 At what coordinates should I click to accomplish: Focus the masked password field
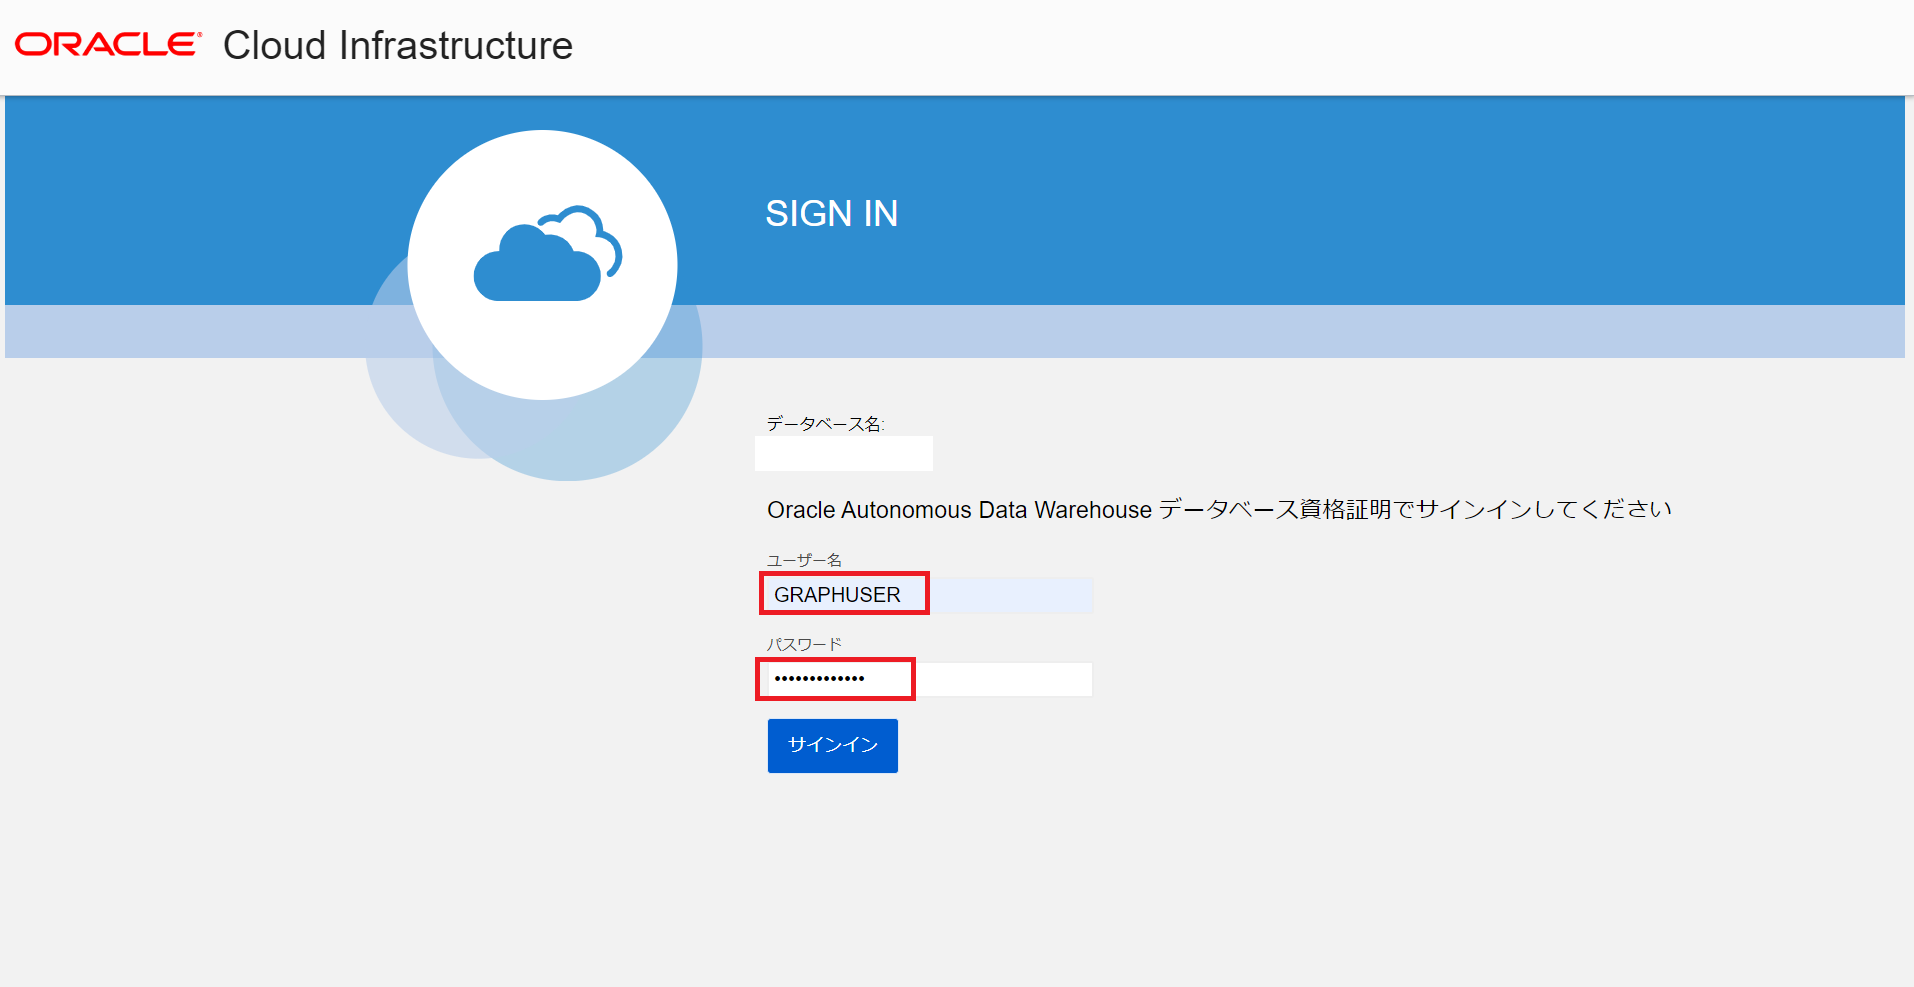pos(925,679)
